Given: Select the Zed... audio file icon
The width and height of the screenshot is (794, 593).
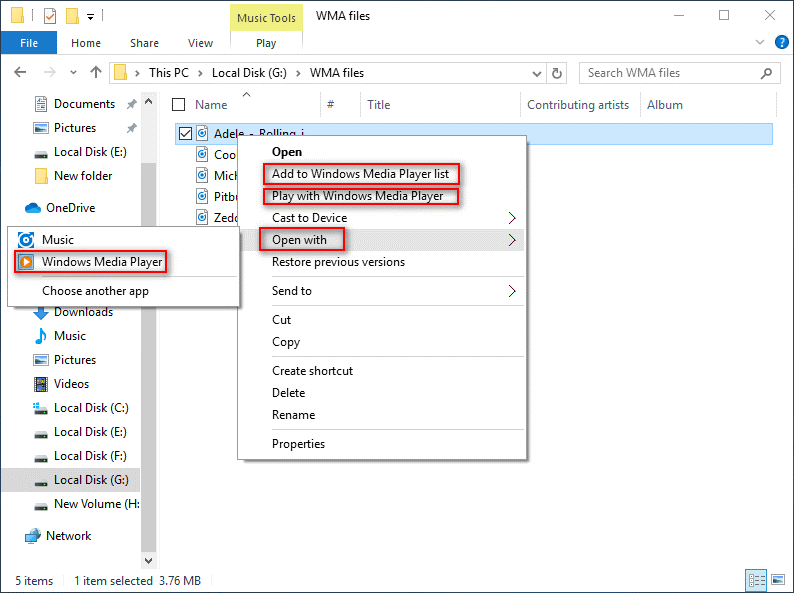Looking at the screenshot, I should pos(202,217).
